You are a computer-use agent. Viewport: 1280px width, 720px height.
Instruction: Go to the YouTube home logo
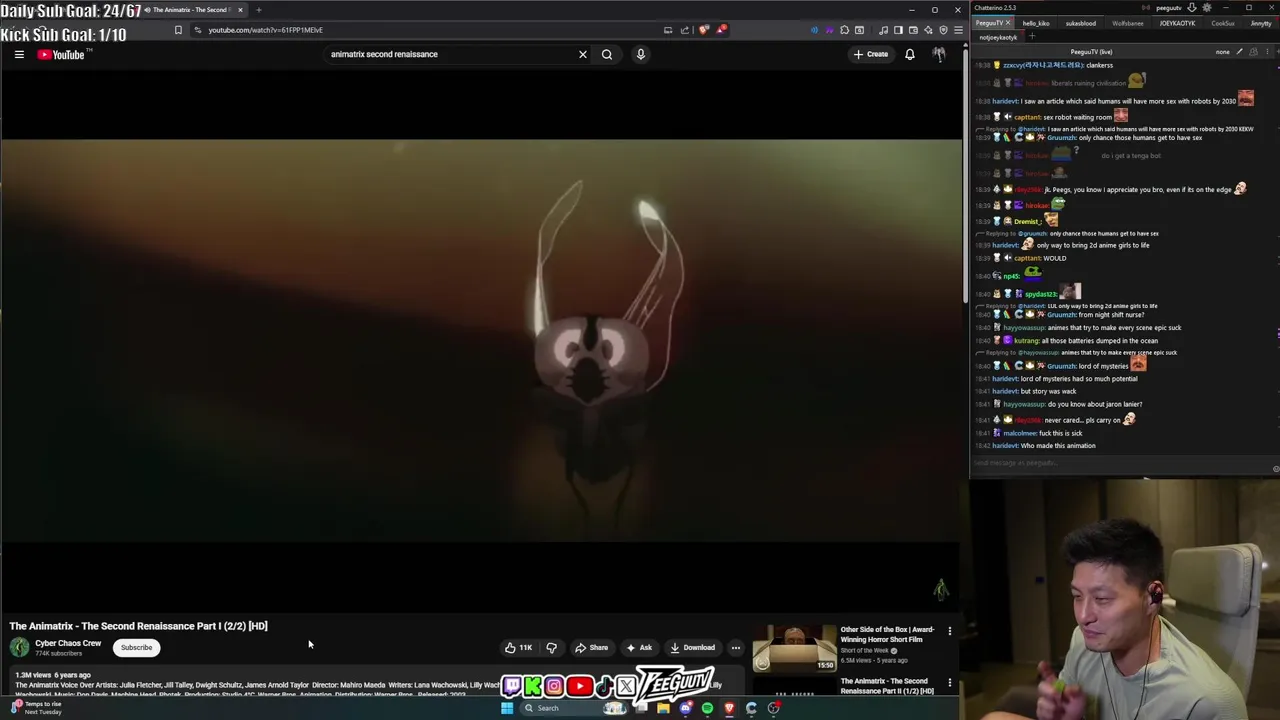(62, 55)
